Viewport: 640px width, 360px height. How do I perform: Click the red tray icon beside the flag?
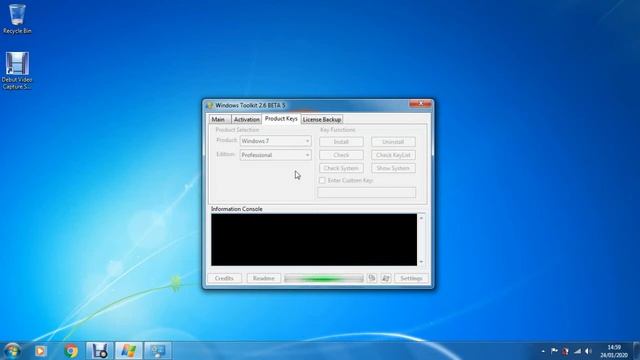click(565, 351)
